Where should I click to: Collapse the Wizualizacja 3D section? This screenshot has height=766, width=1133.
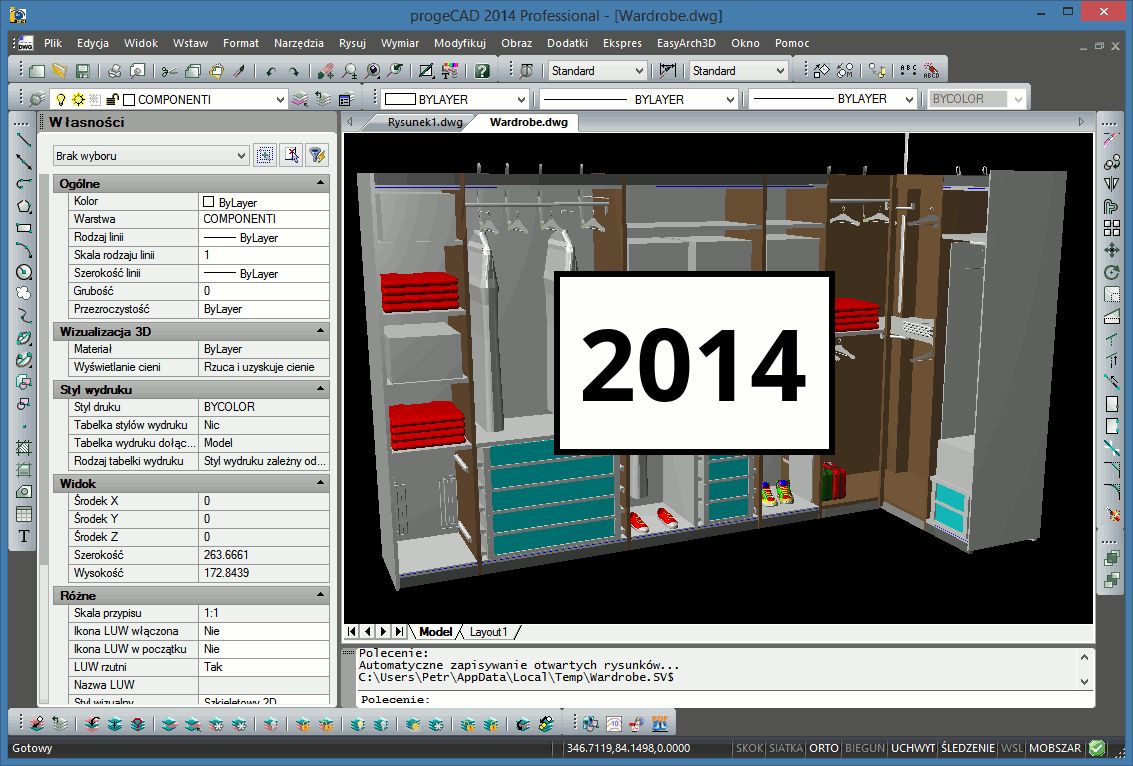point(320,331)
